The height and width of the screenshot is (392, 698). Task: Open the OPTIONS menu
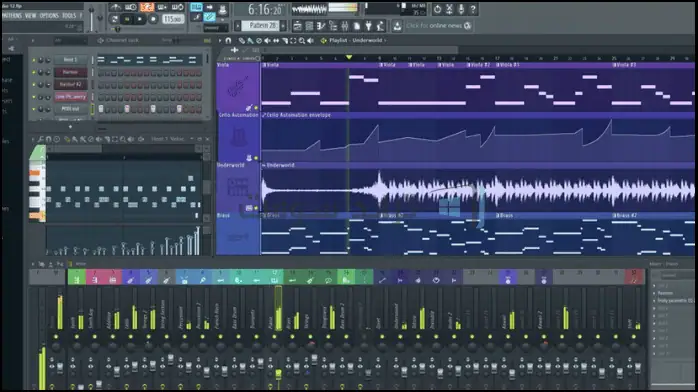click(x=49, y=16)
